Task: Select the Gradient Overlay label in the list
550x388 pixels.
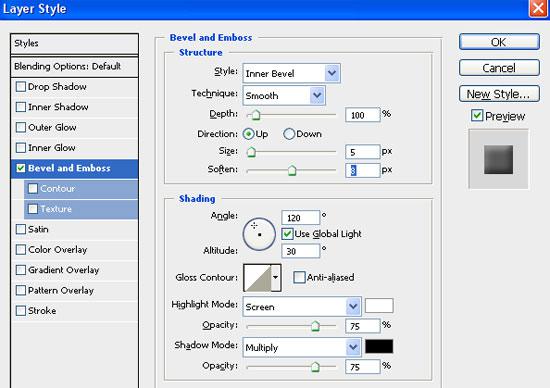Action: [63, 270]
